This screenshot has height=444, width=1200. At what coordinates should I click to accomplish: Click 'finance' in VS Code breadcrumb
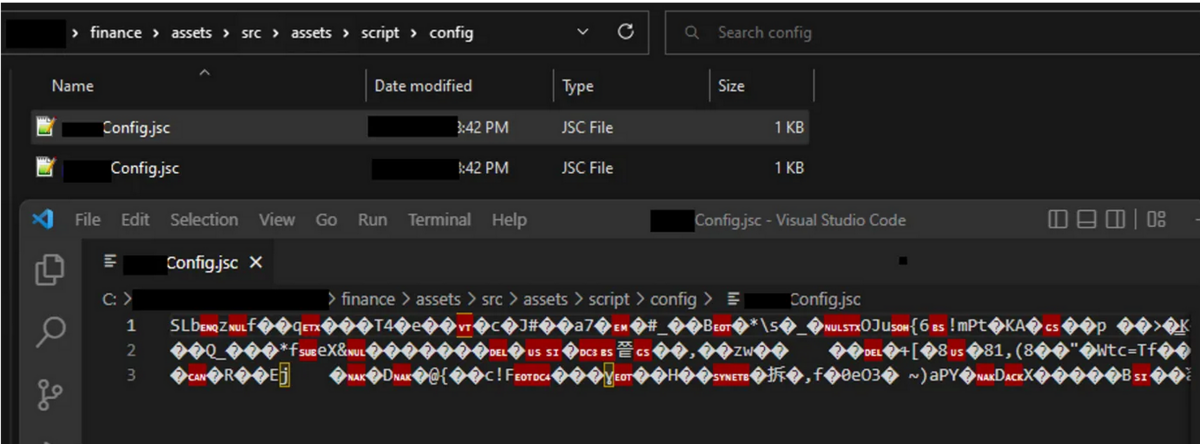tap(368, 299)
